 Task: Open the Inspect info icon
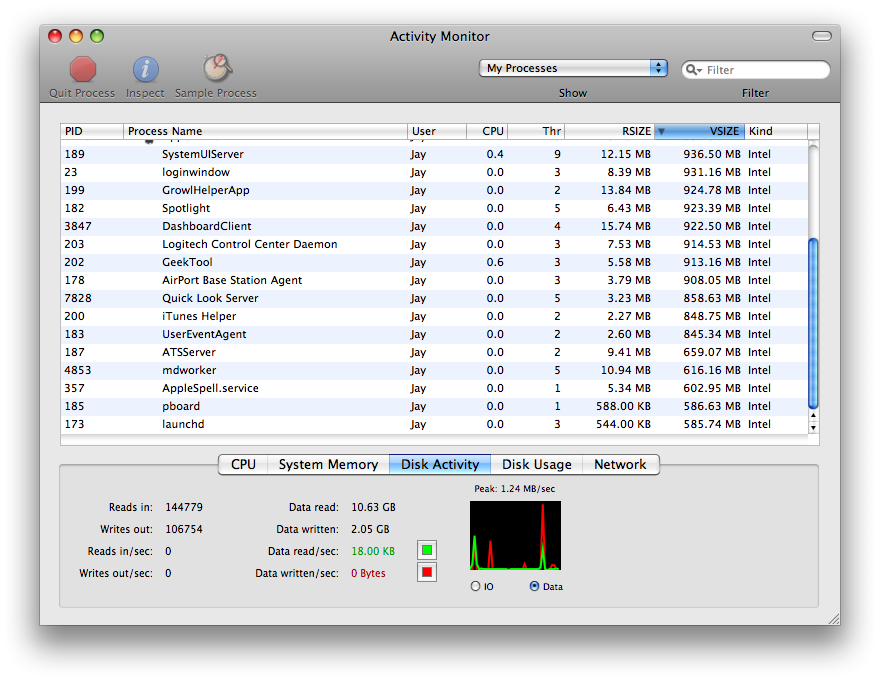(145, 70)
